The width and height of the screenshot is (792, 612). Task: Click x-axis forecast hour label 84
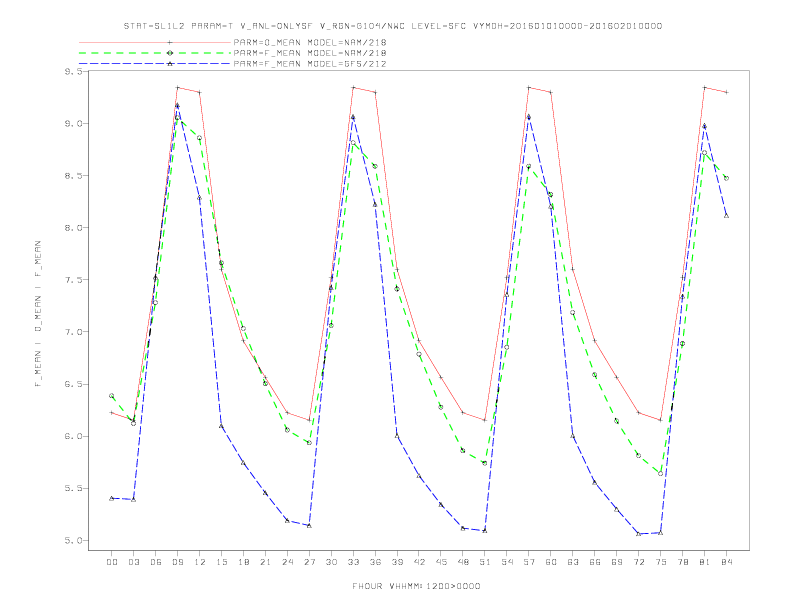(x=726, y=562)
